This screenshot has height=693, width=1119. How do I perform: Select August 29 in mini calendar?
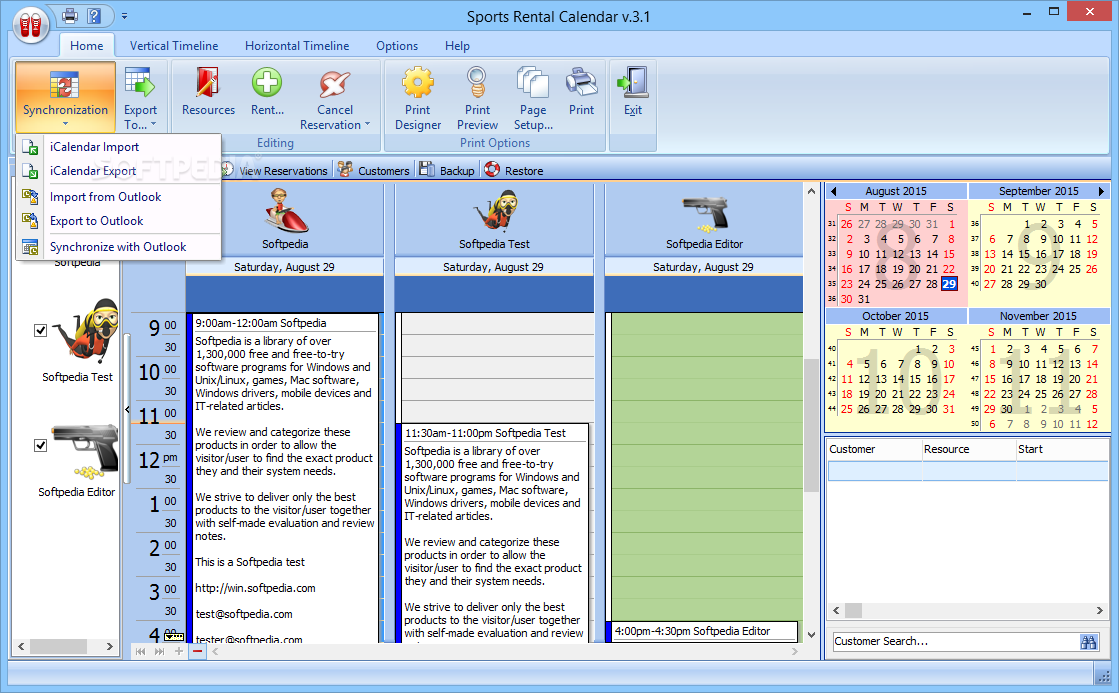point(949,284)
